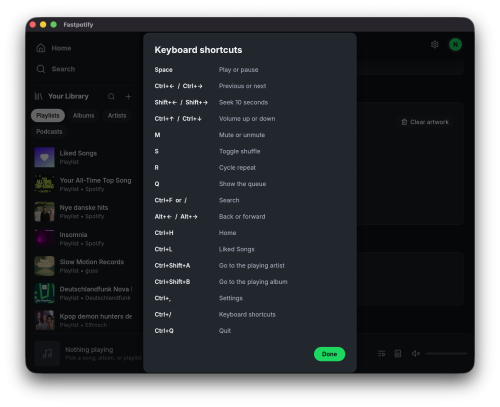The width and height of the screenshot is (500, 407).
Task: Select the Albums filter chip
Action: 83,115
